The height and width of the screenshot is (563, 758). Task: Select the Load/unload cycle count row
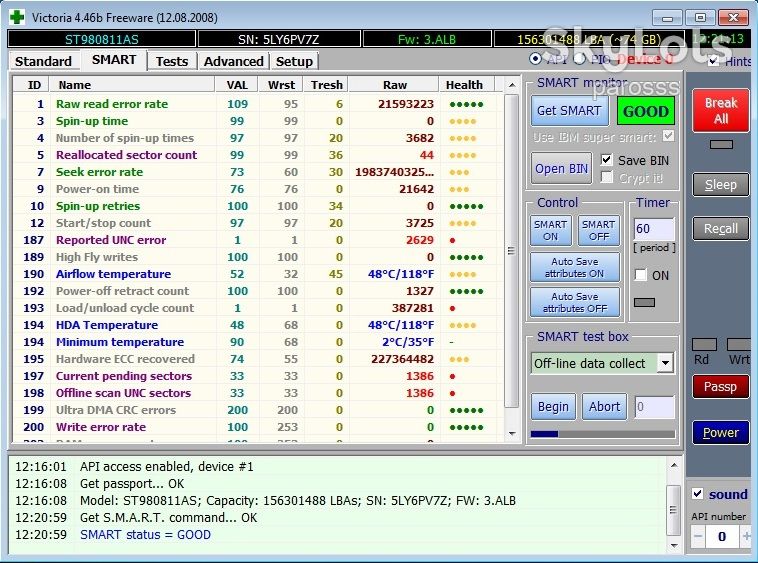[258, 308]
